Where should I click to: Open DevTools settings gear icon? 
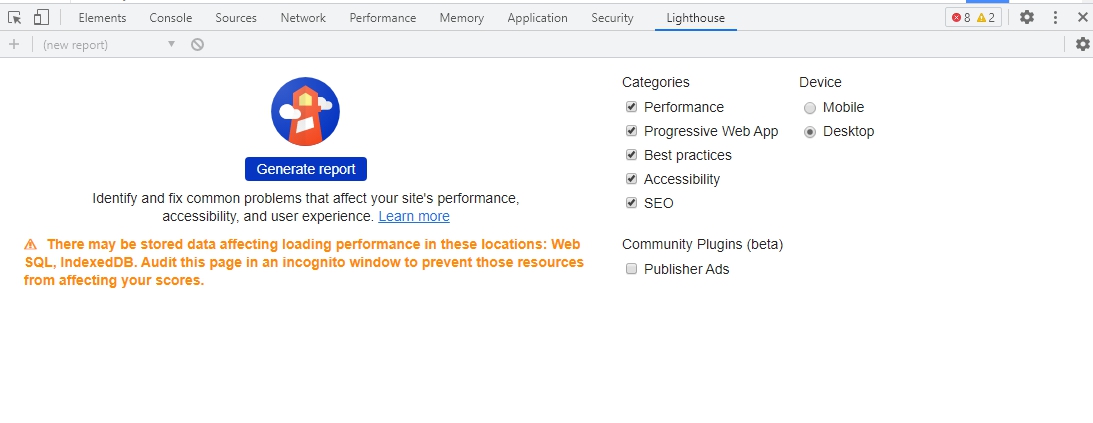pos(1027,18)
